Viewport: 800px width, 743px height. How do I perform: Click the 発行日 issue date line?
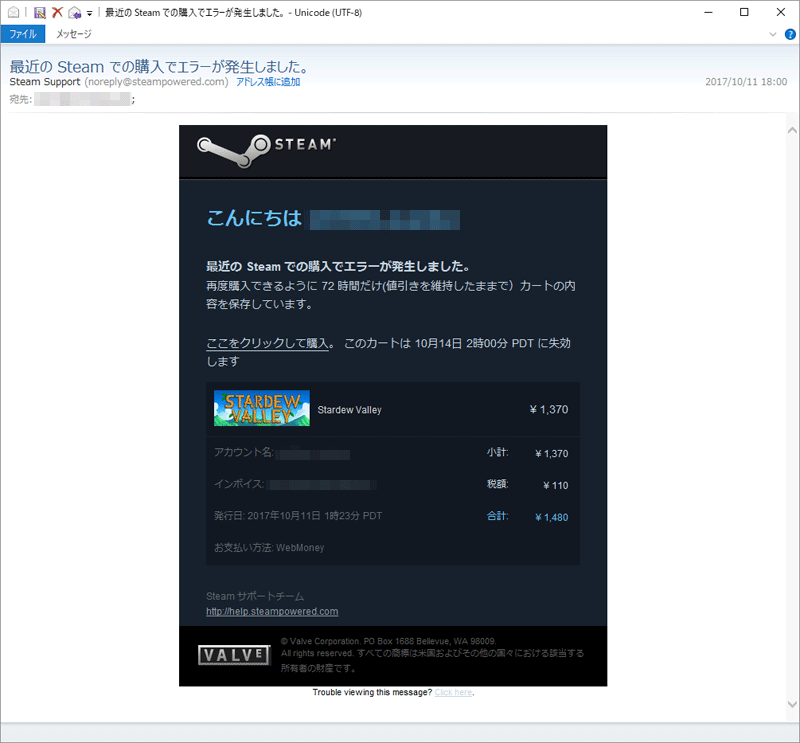pyautogui.click(x=298, y=516)
